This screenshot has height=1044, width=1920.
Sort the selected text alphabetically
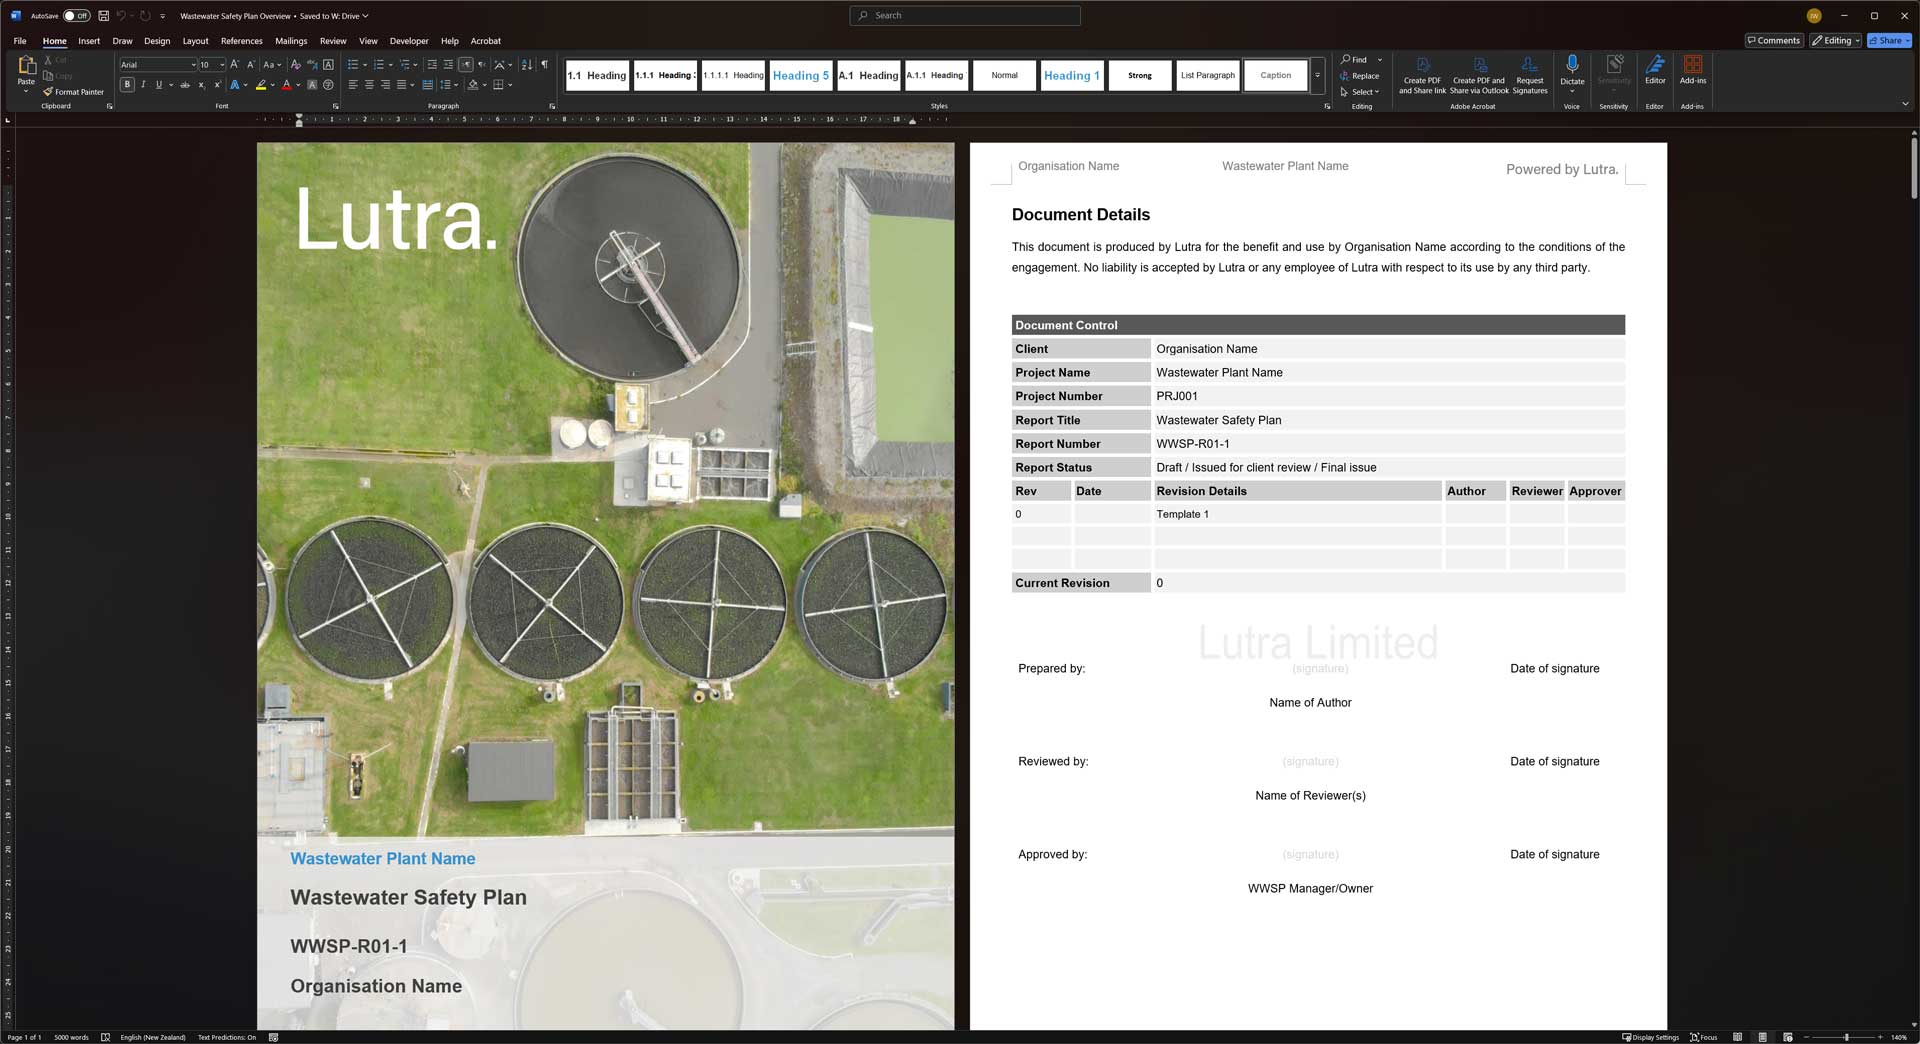click(x=527, y=64)
